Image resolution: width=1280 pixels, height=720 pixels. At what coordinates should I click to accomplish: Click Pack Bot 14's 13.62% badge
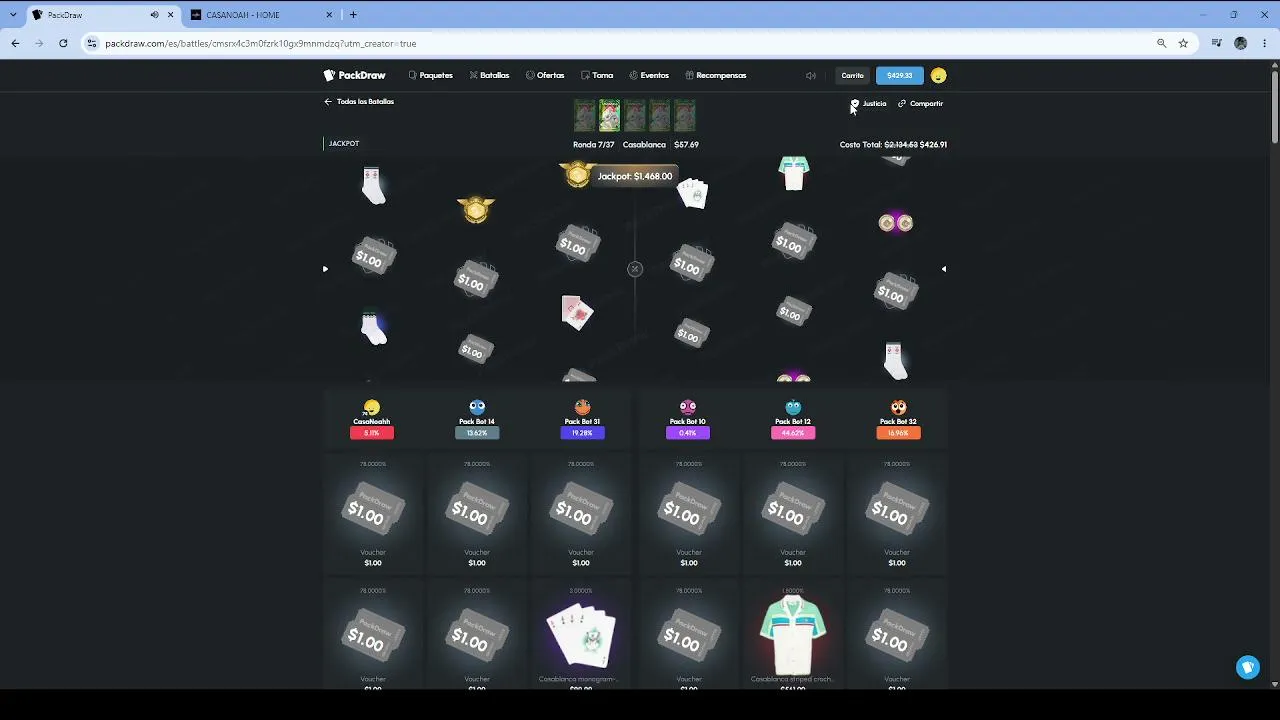(477, 433)
